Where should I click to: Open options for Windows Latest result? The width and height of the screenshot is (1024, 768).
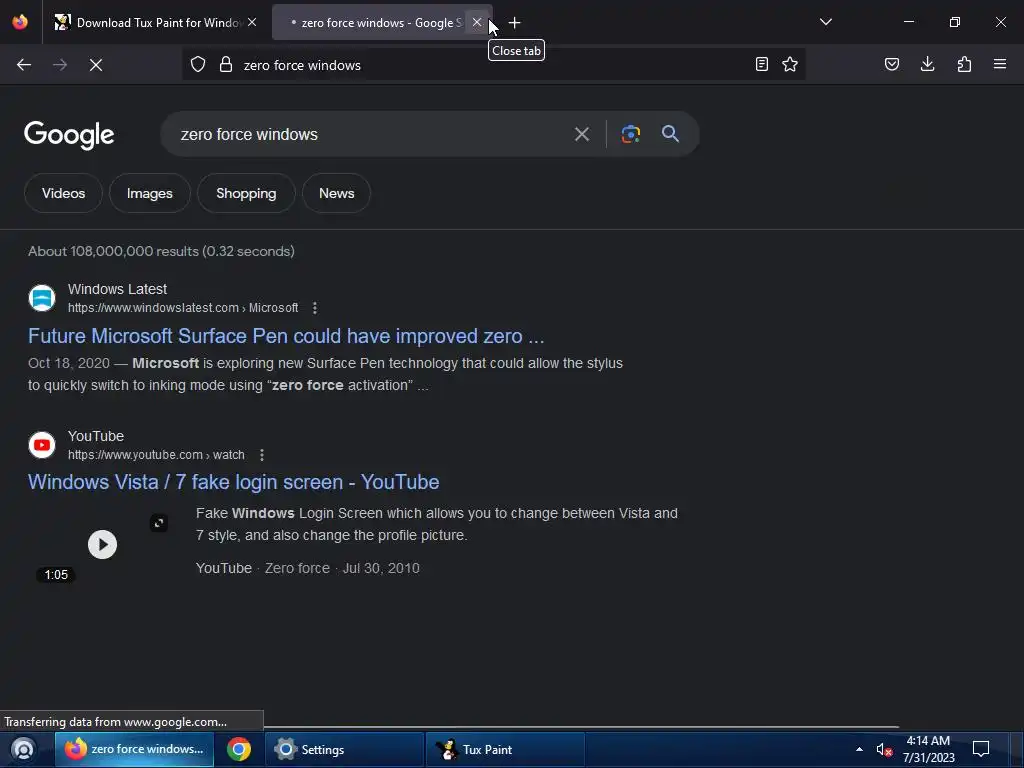(x=315, y=308)
